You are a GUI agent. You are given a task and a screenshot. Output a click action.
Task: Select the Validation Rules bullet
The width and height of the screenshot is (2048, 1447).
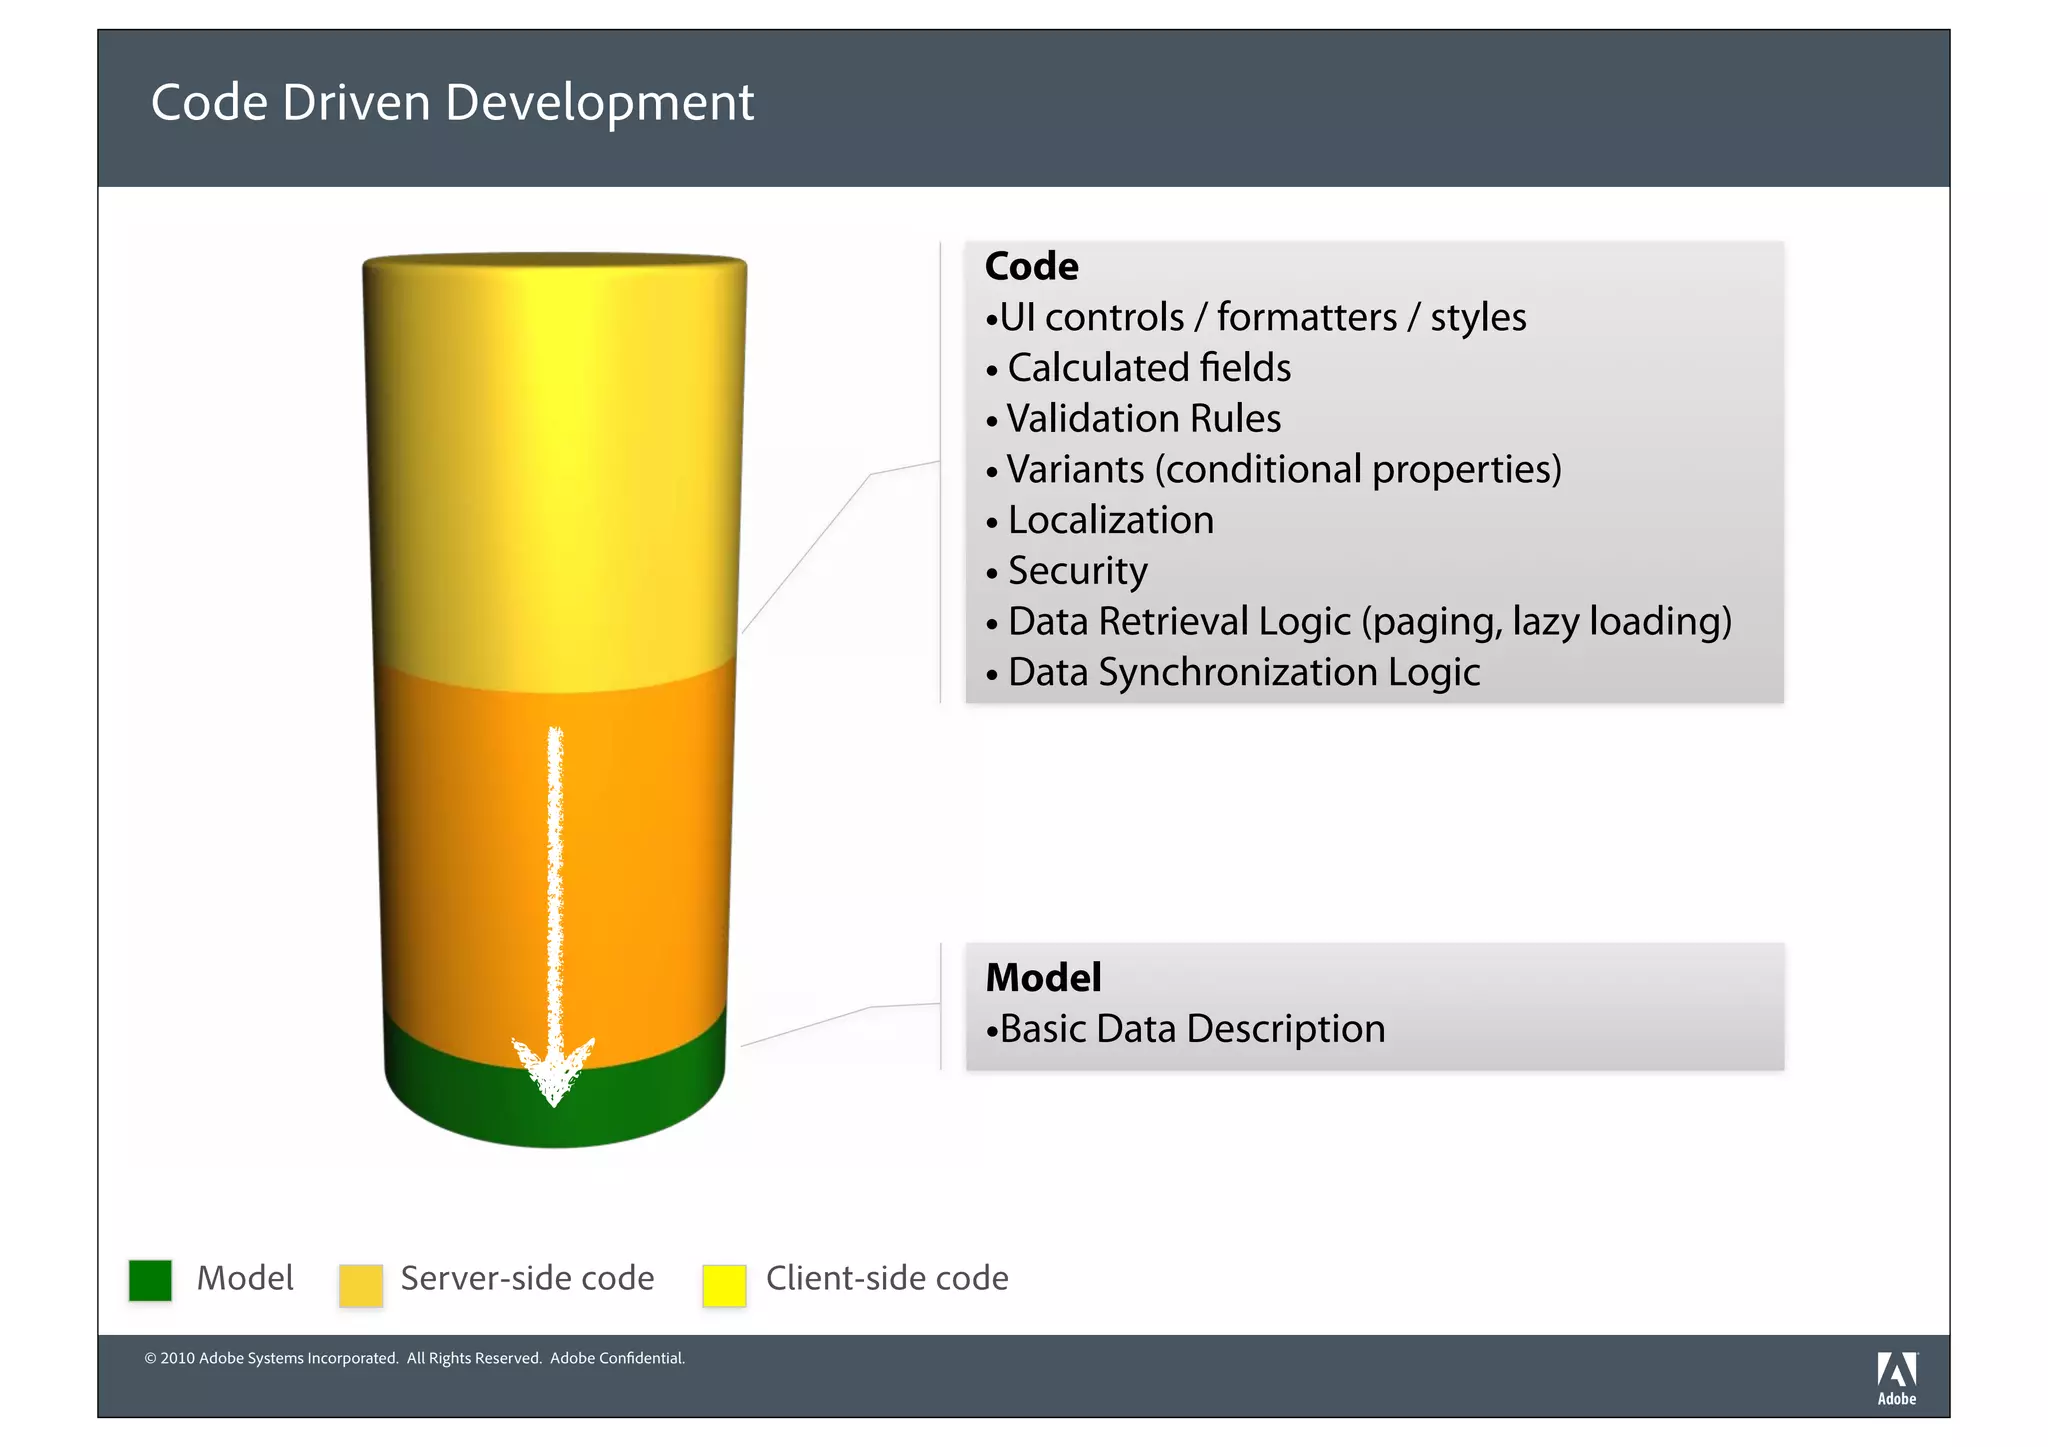(1143, 419)
